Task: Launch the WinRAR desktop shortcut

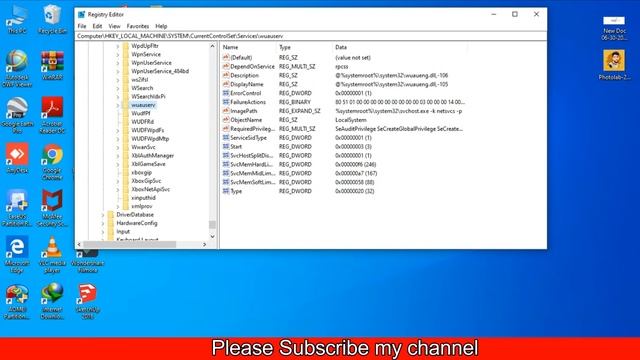Action: tap(52, 65)
